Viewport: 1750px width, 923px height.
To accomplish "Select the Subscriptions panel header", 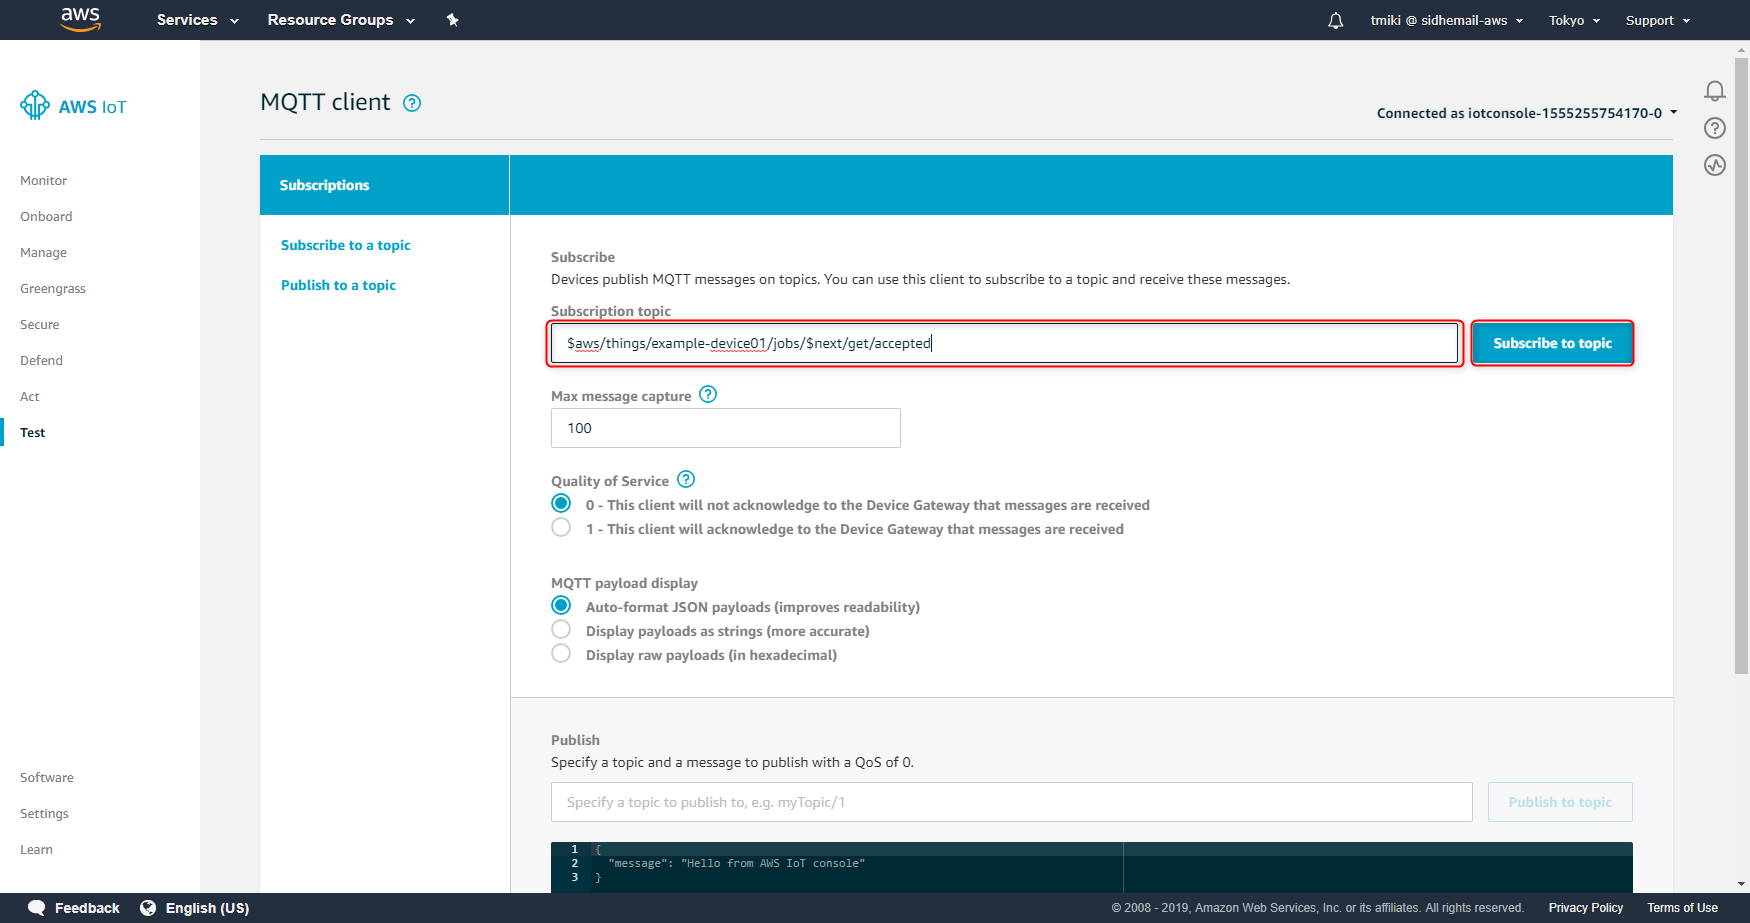I will coord(384,185).
